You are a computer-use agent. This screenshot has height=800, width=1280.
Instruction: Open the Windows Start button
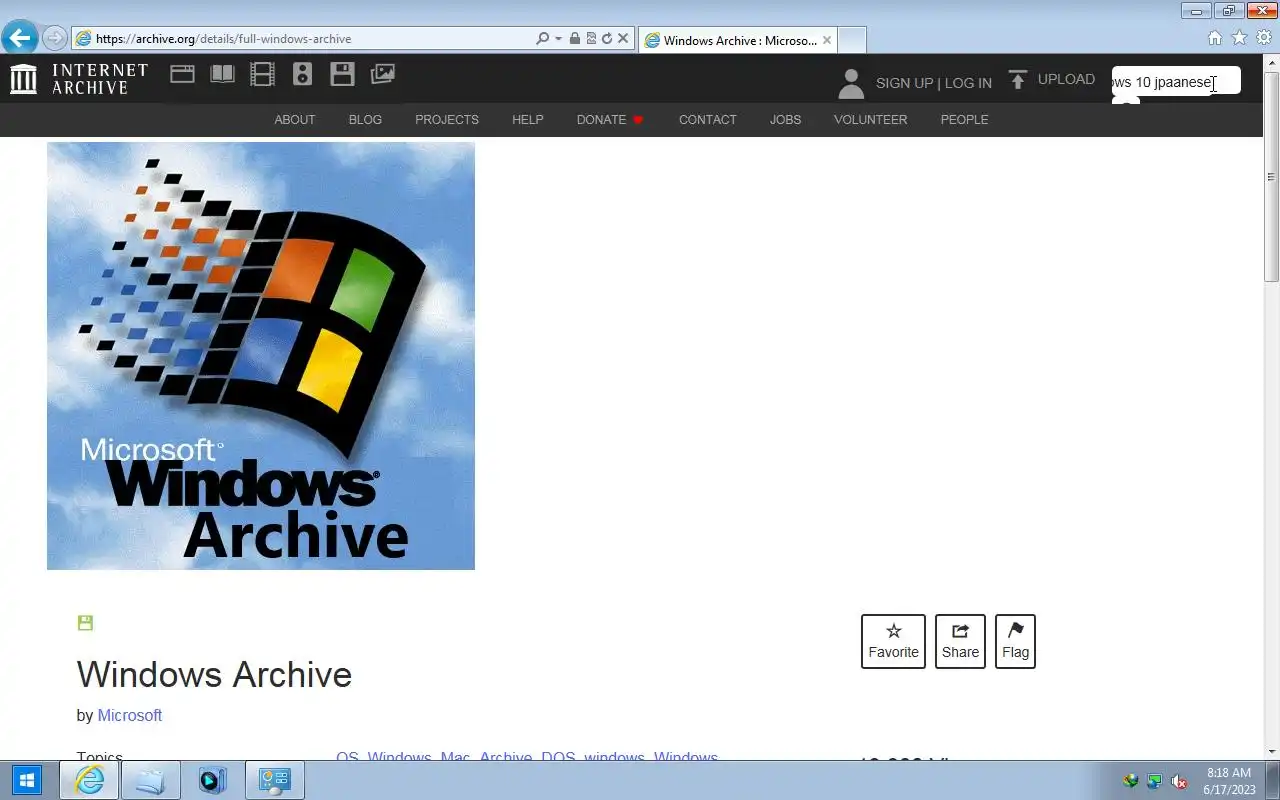[x=27, y=781]
